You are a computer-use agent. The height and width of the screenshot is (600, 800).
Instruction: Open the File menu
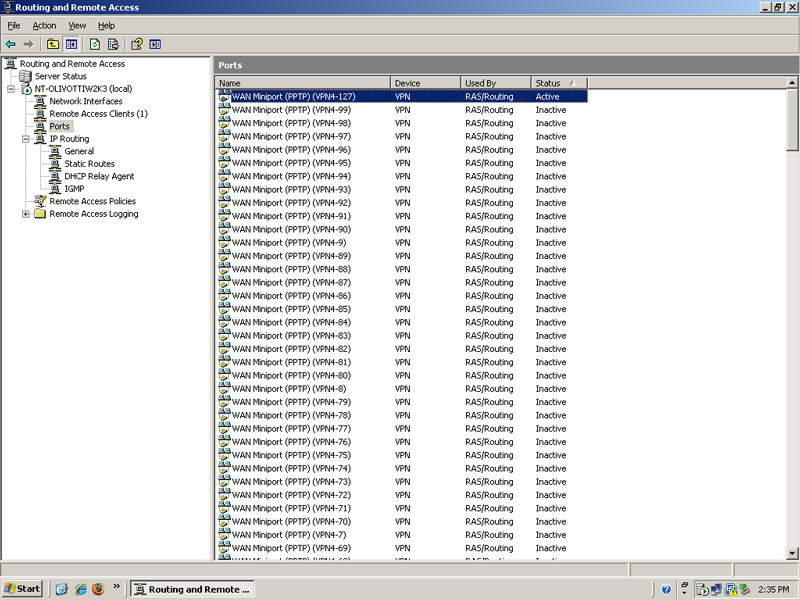pyautogui.click(x=14, y=26)
